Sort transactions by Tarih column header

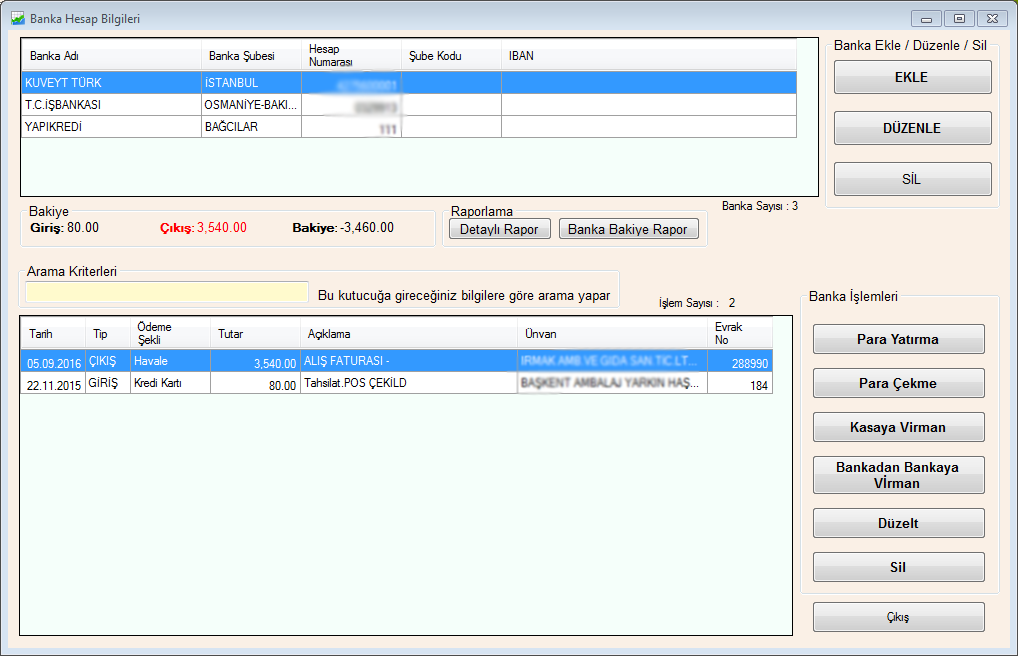(53, 334)
